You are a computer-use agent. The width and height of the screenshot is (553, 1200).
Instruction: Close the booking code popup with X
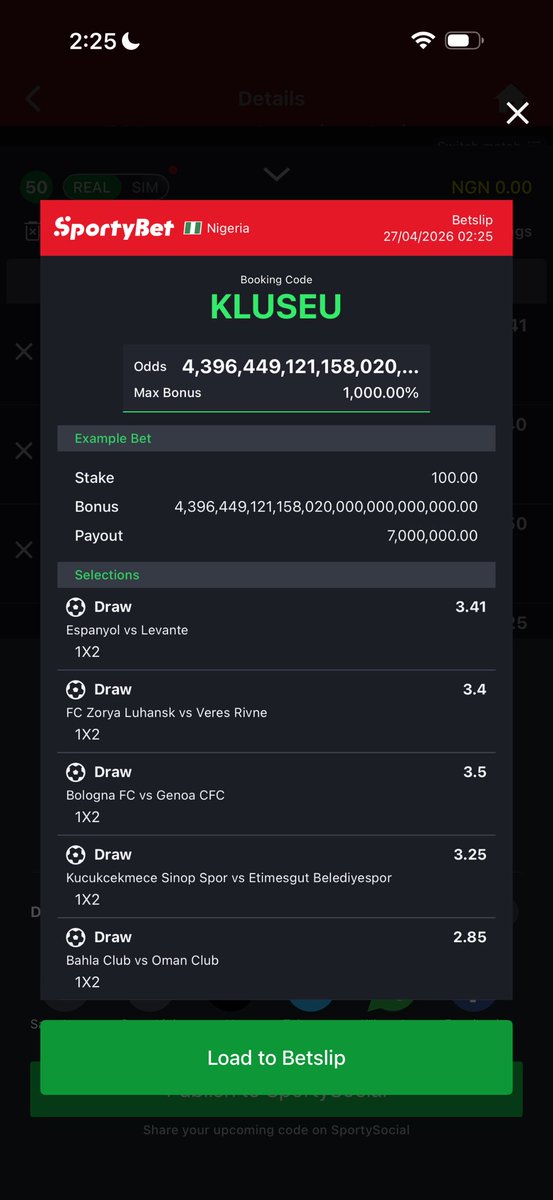click(x=517, y=113)
